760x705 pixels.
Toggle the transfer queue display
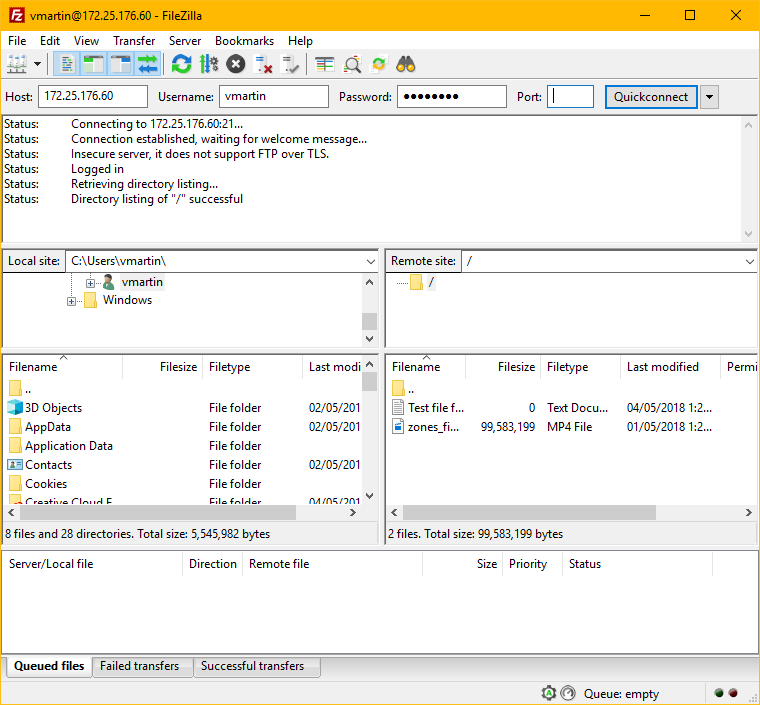point(148,64)
